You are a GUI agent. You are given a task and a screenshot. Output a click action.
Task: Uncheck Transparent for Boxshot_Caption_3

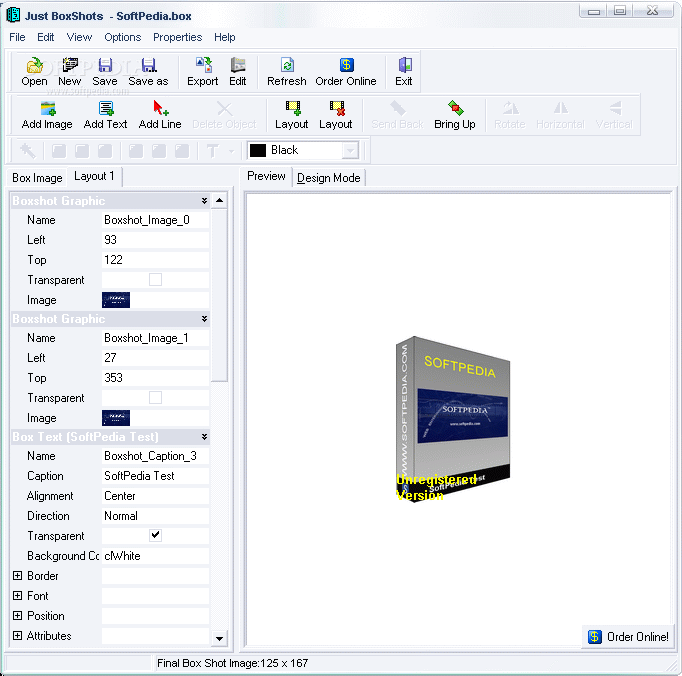[x=155, y=535]
